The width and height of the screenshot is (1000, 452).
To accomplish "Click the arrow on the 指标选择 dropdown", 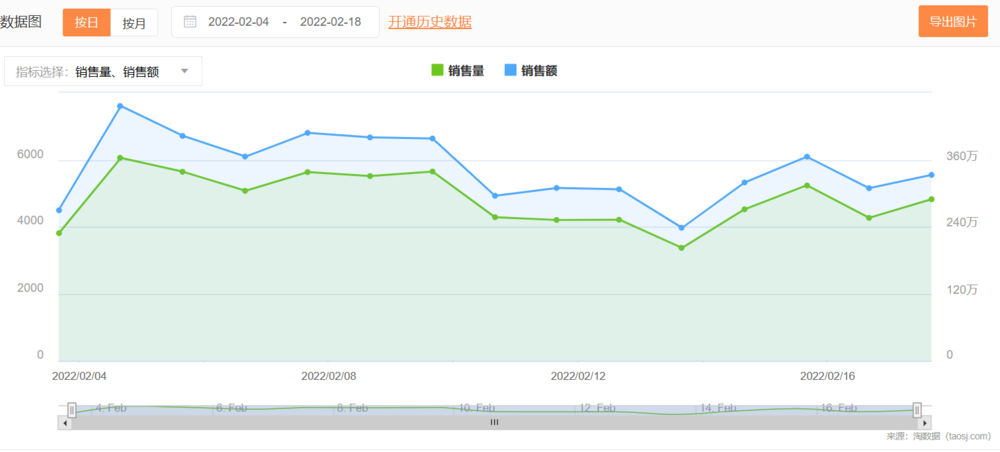I will [x=184, y=71].
